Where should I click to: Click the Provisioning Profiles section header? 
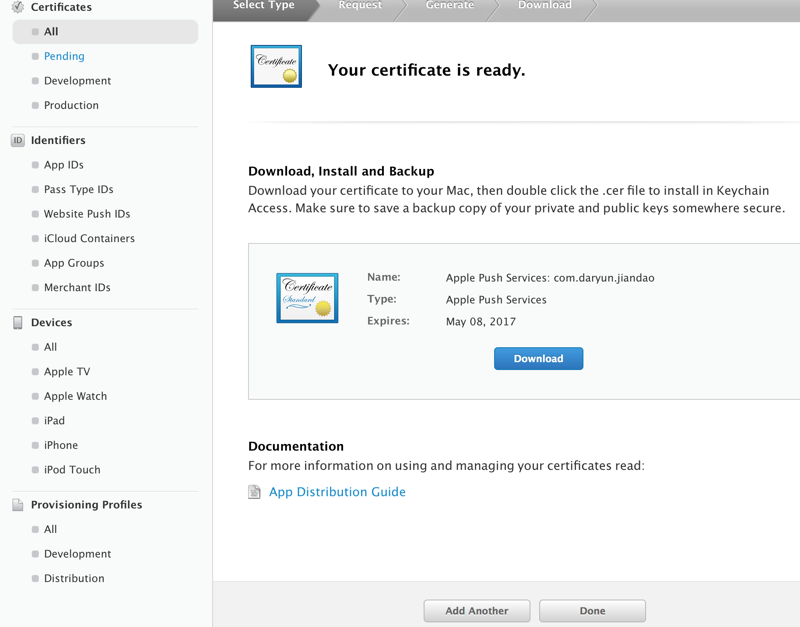point(86,505)
